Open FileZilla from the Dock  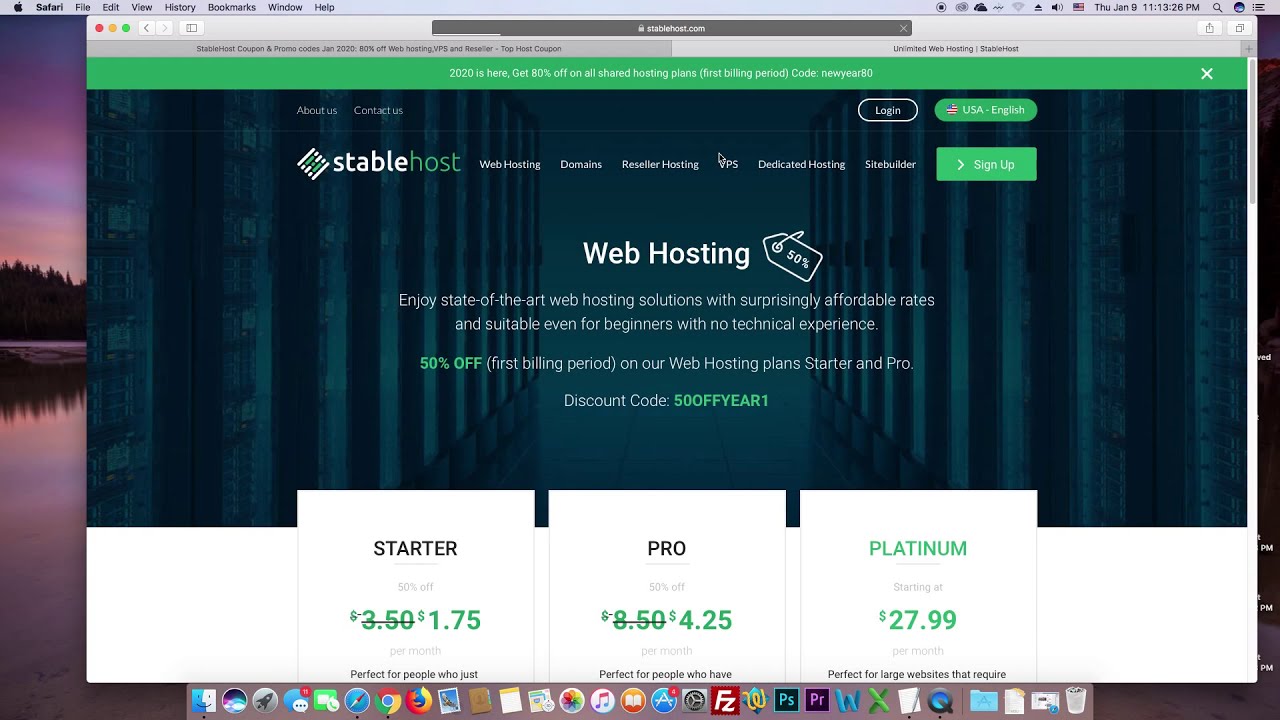725,701
